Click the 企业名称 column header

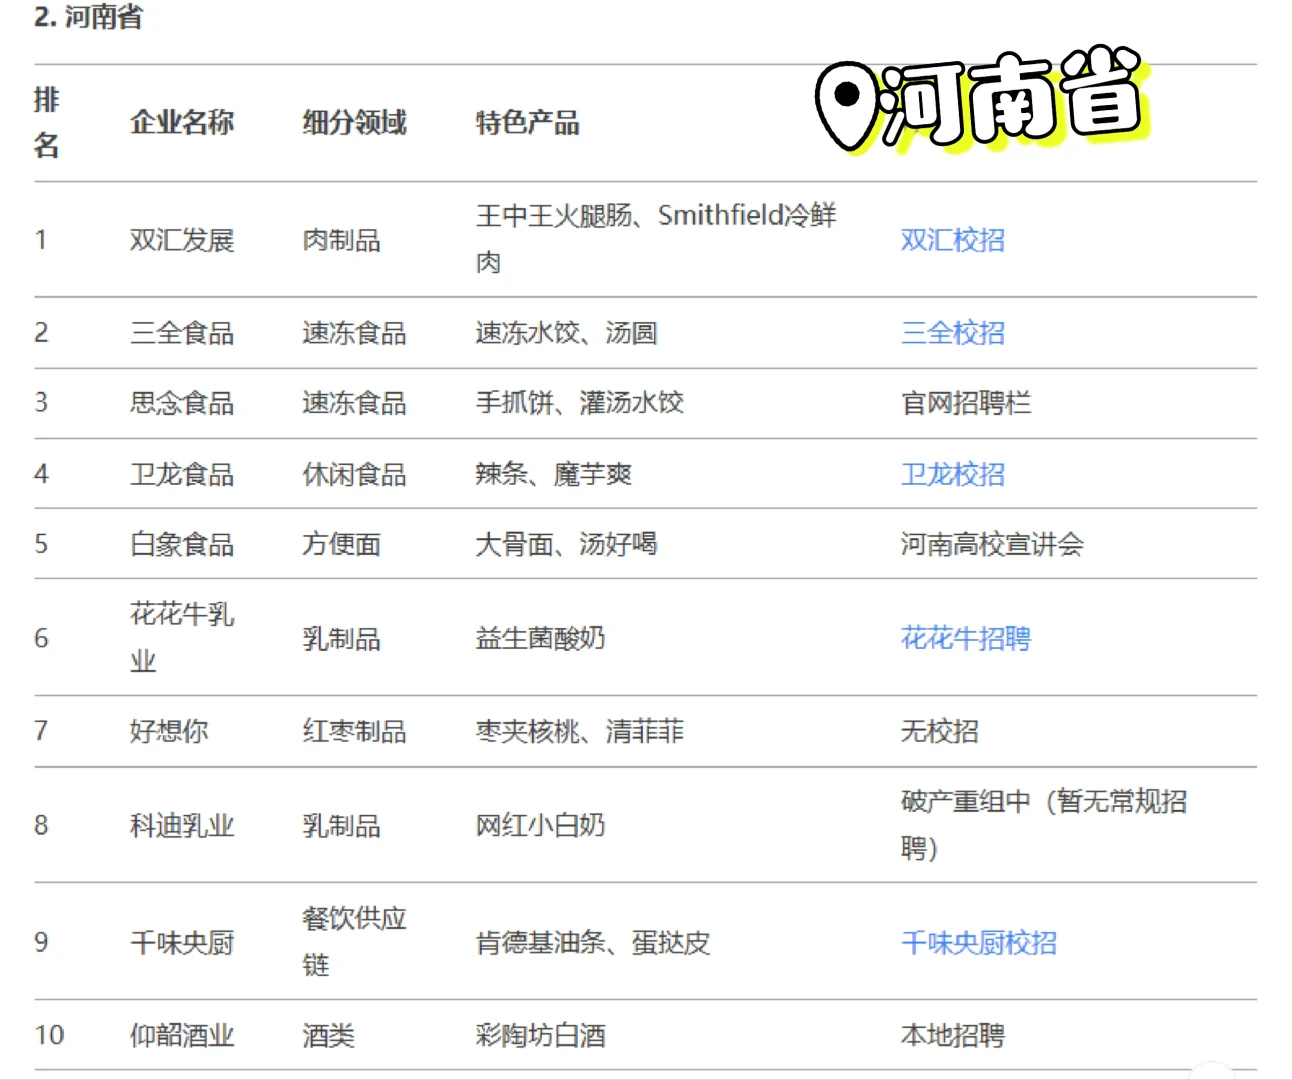pos(182,123)
